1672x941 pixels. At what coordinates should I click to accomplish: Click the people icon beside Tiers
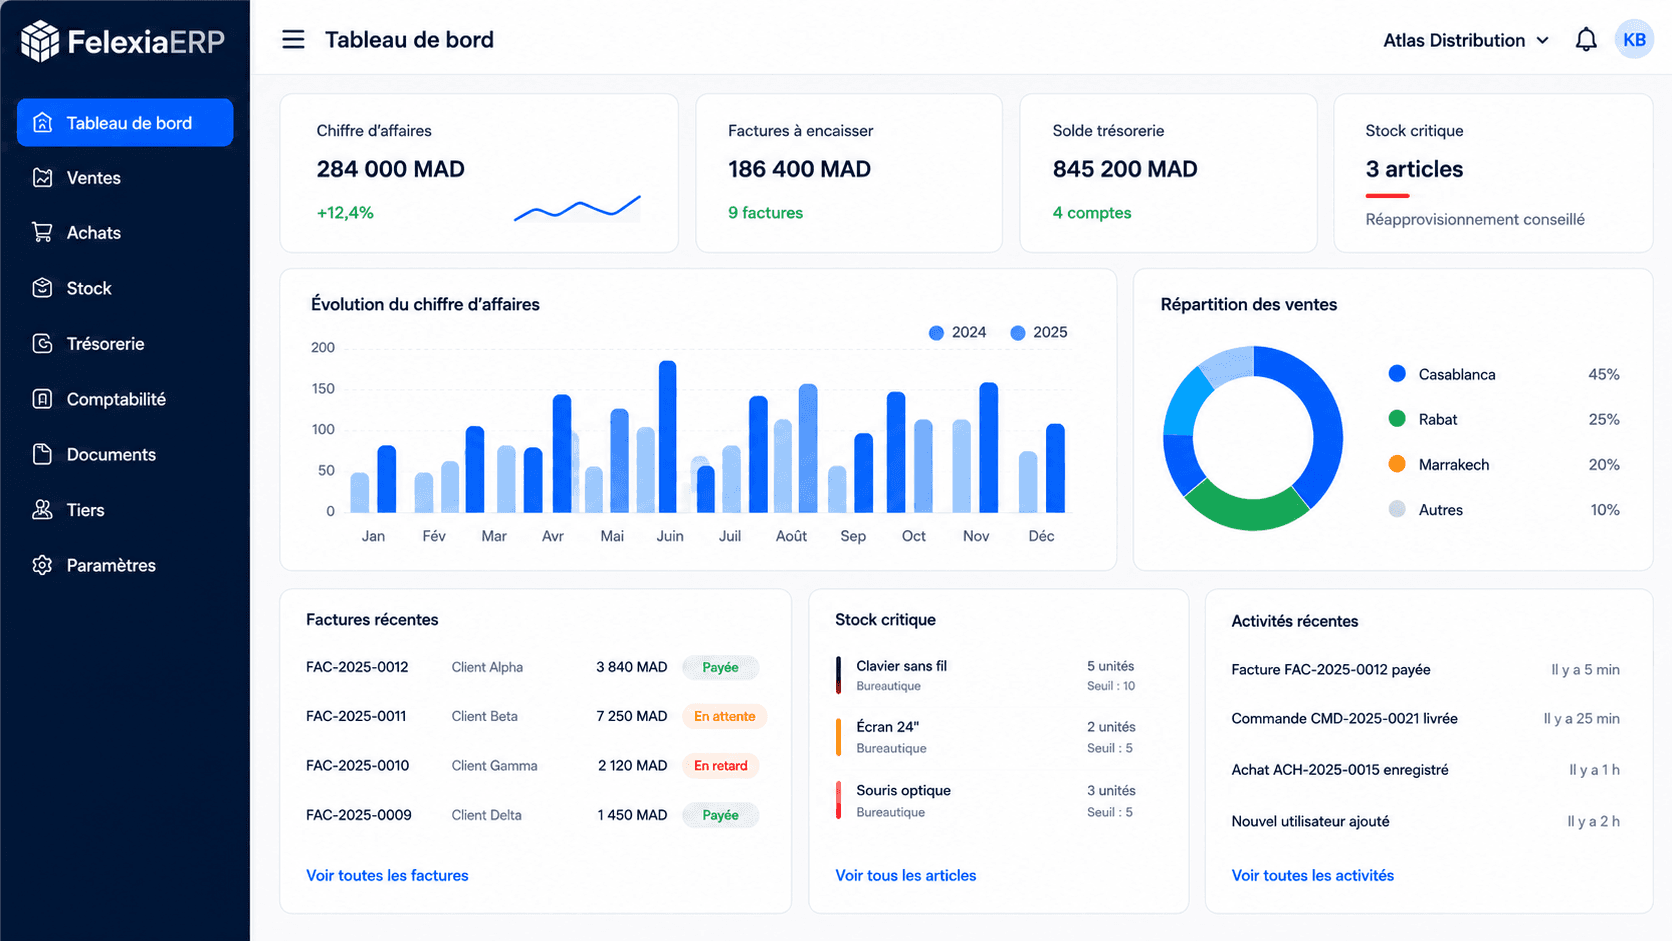[42, 510]
